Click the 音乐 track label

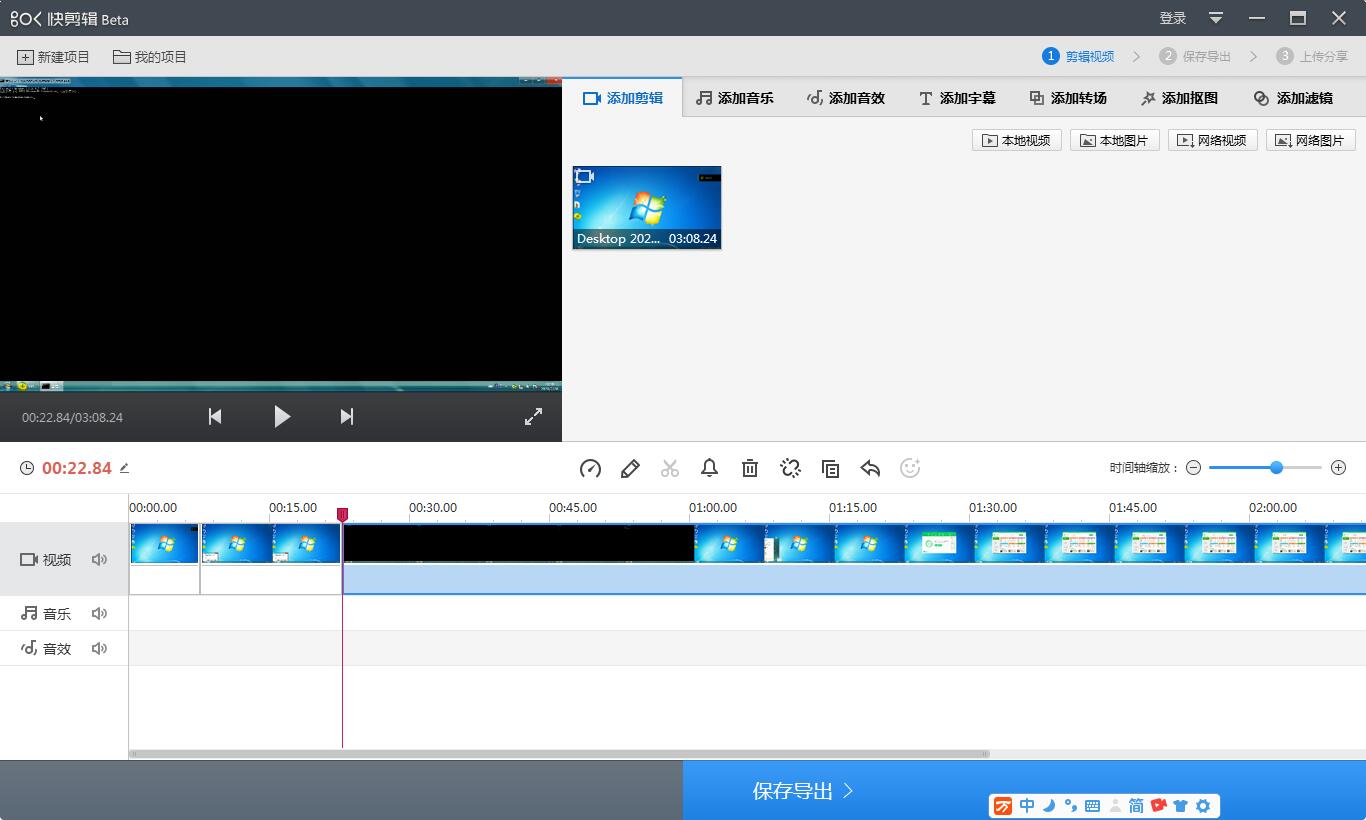46,614
